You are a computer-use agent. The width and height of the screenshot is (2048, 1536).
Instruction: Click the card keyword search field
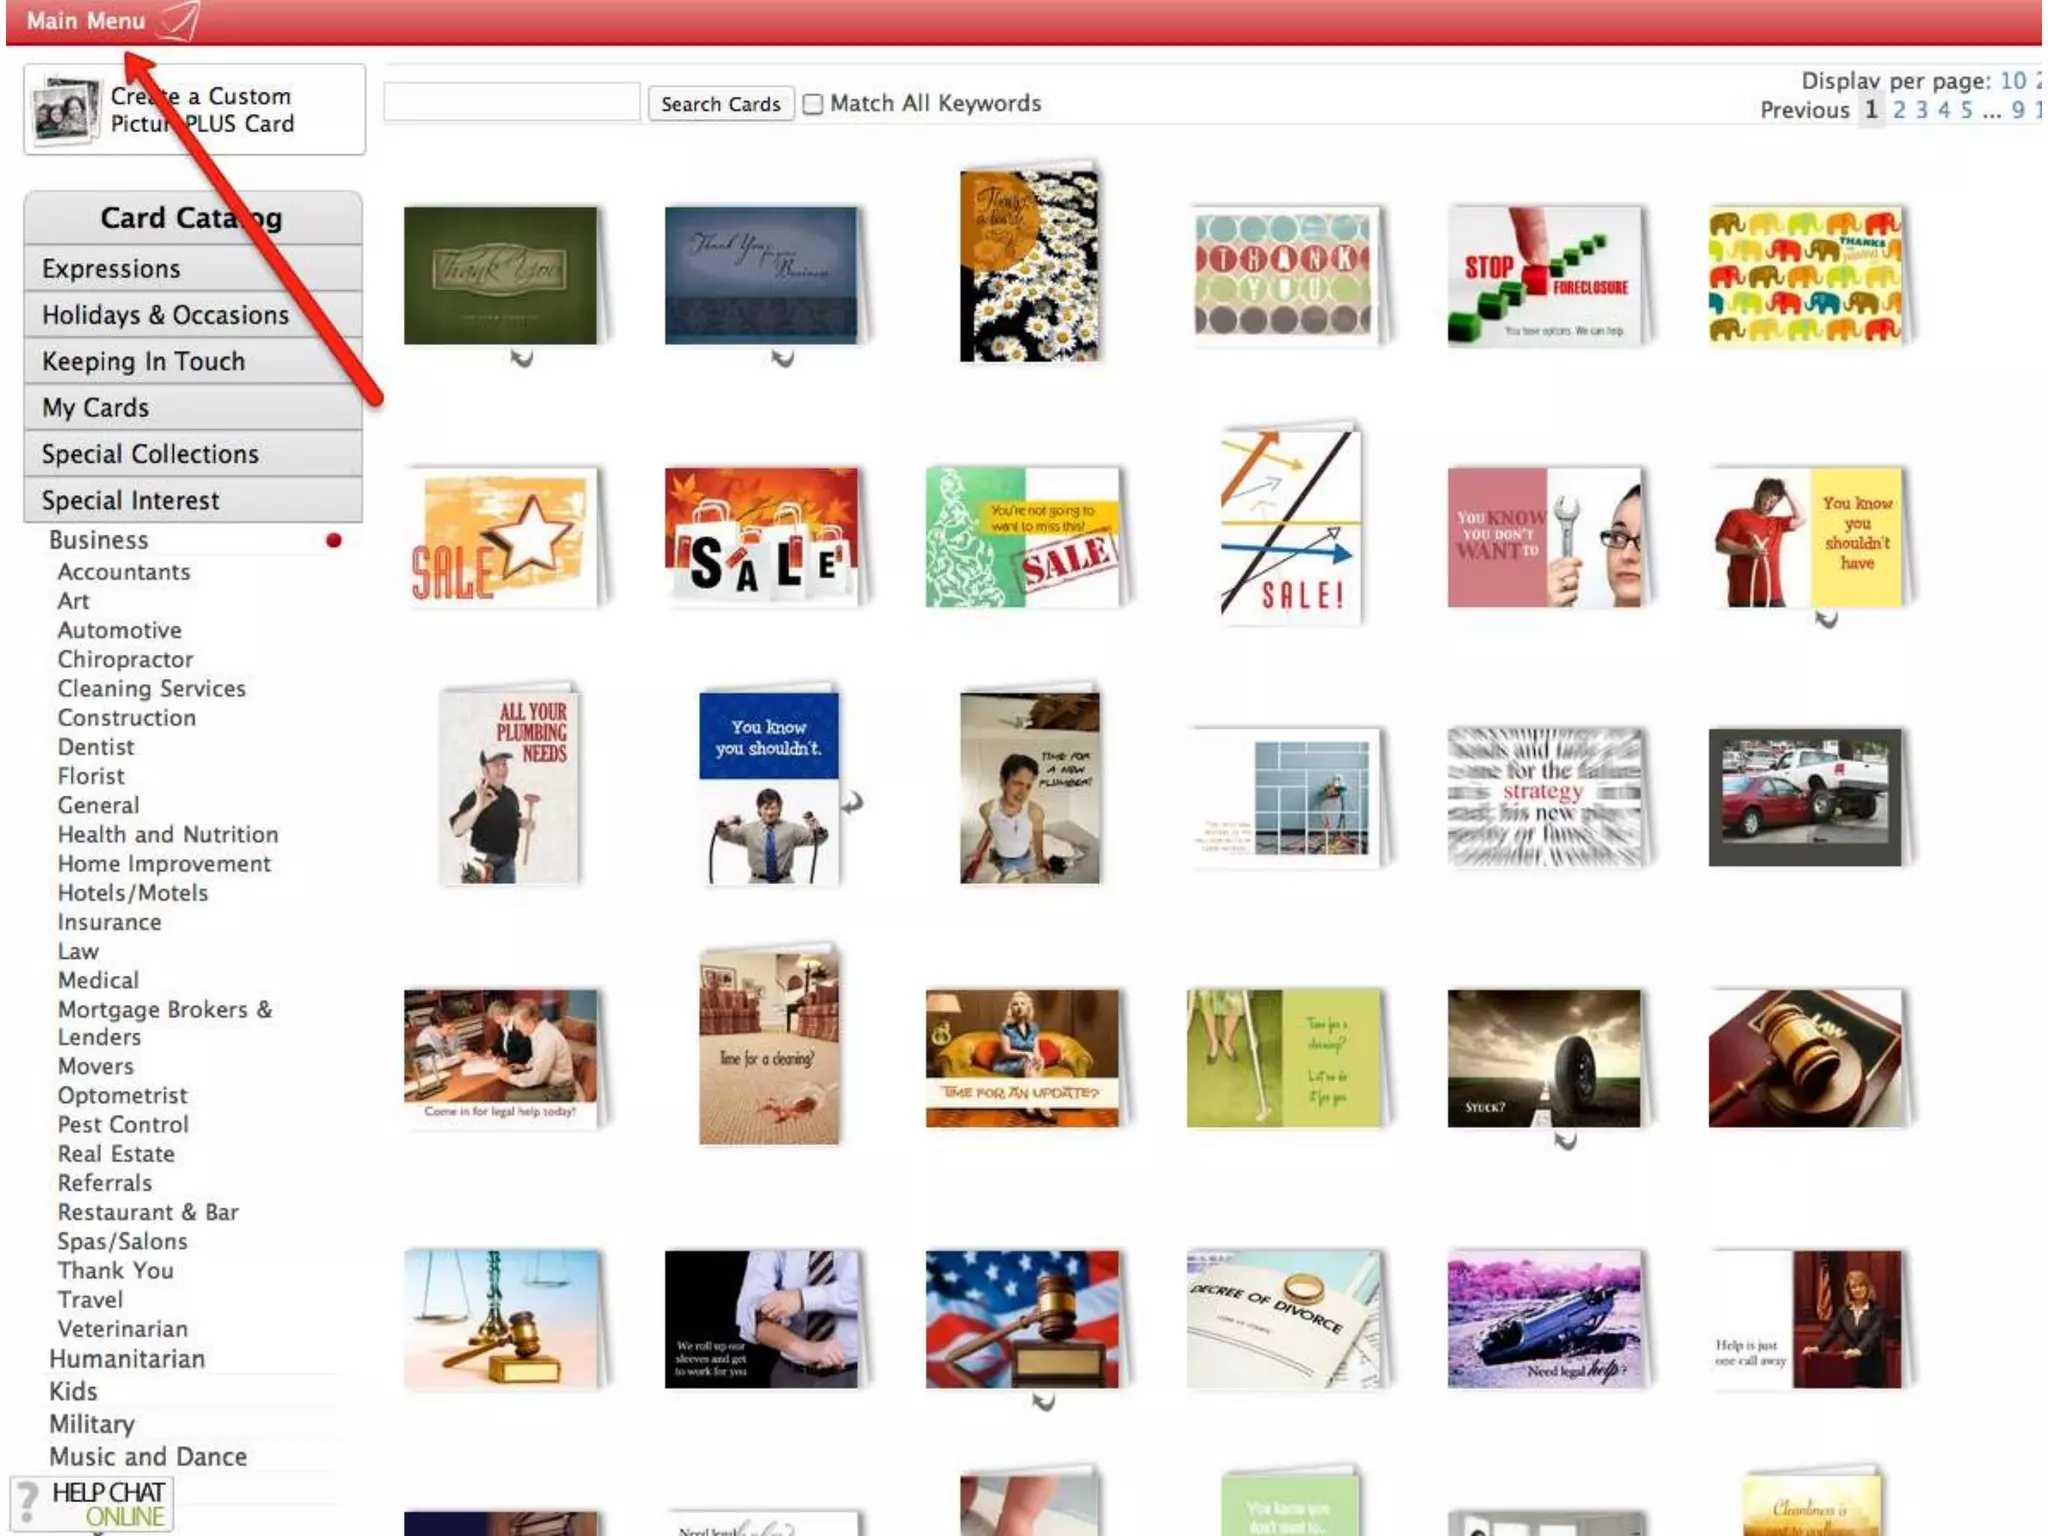point(512,103)
